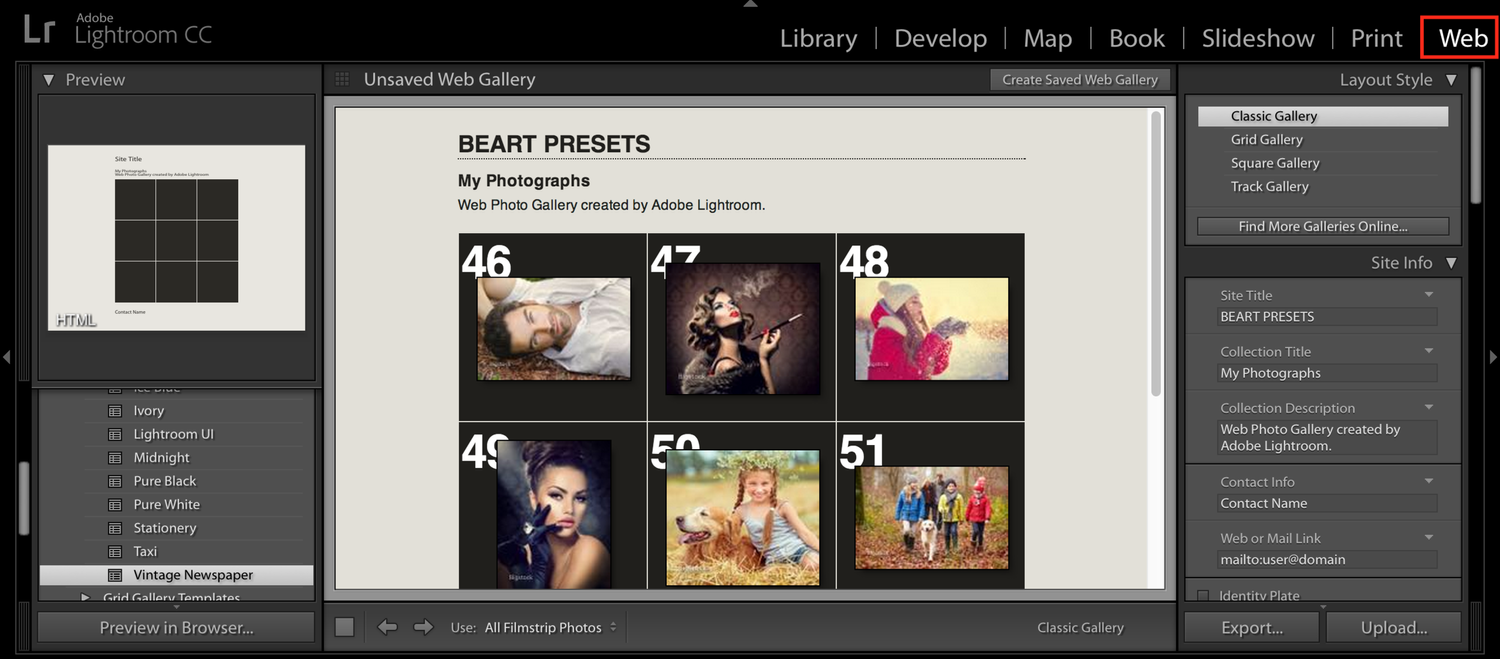Switch to the Develop module

pos(940,38)
